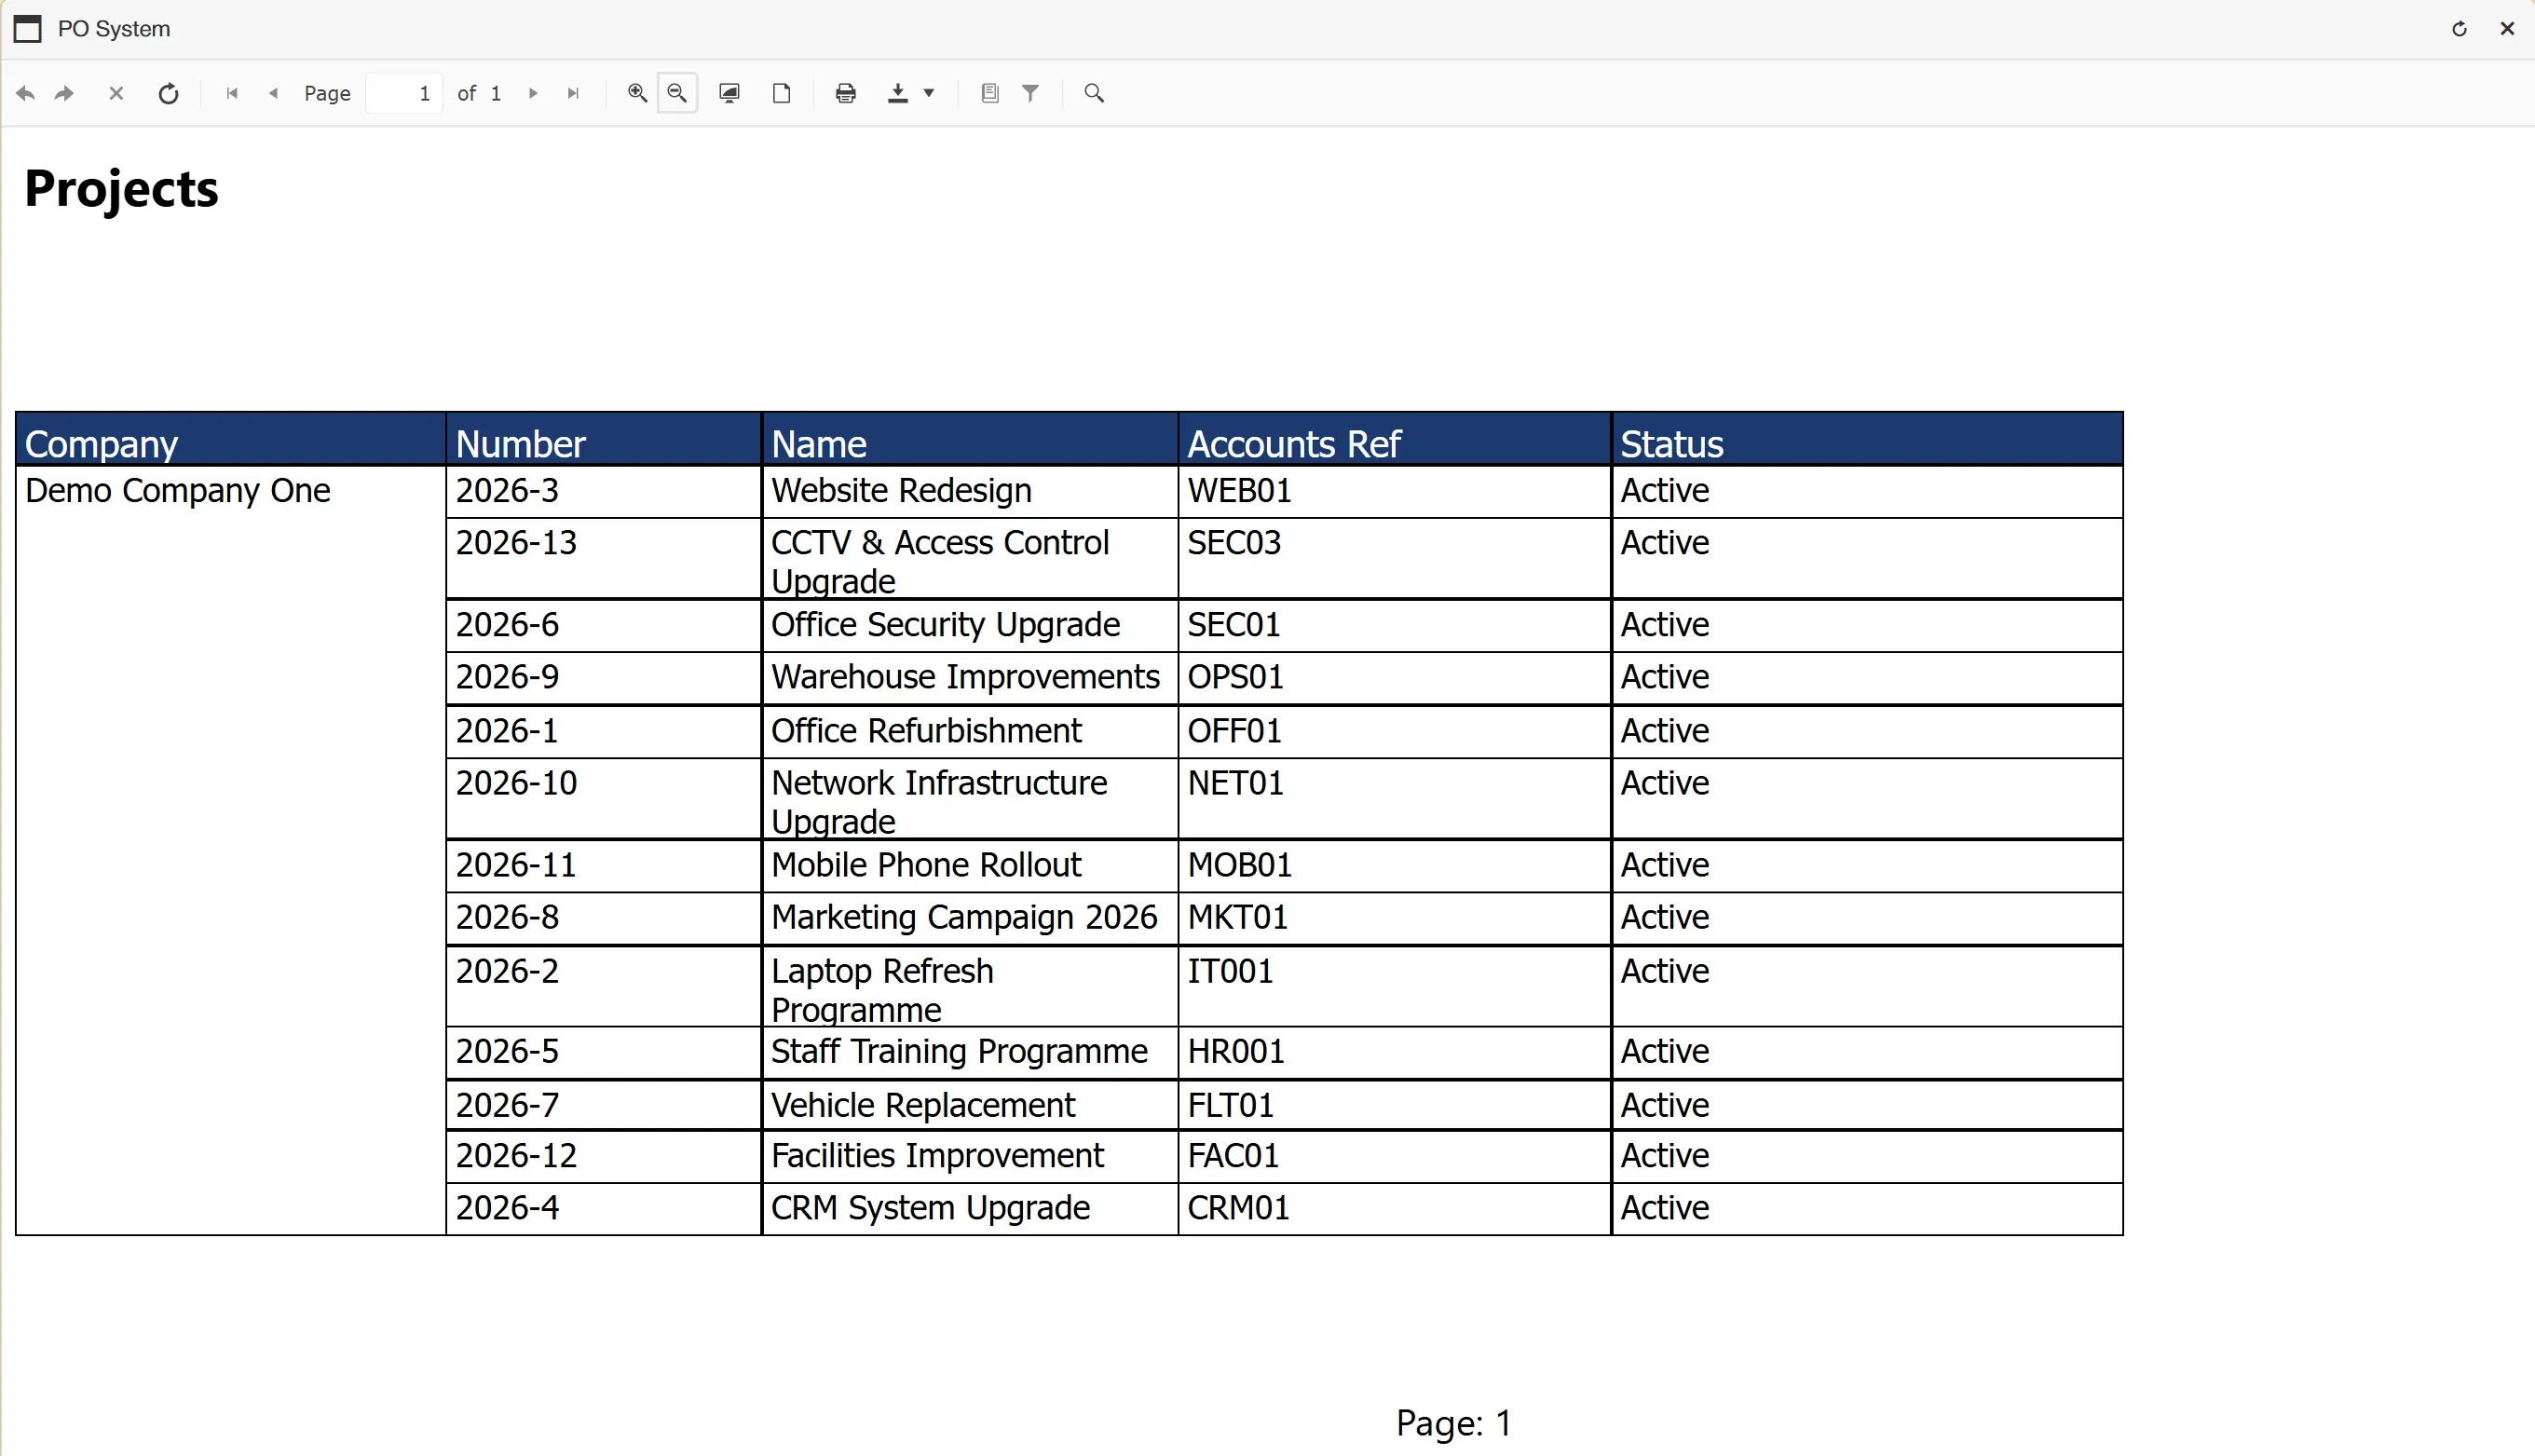2535x1456 pixels.
Task: Click the Company column header
Action: [230, 440]
